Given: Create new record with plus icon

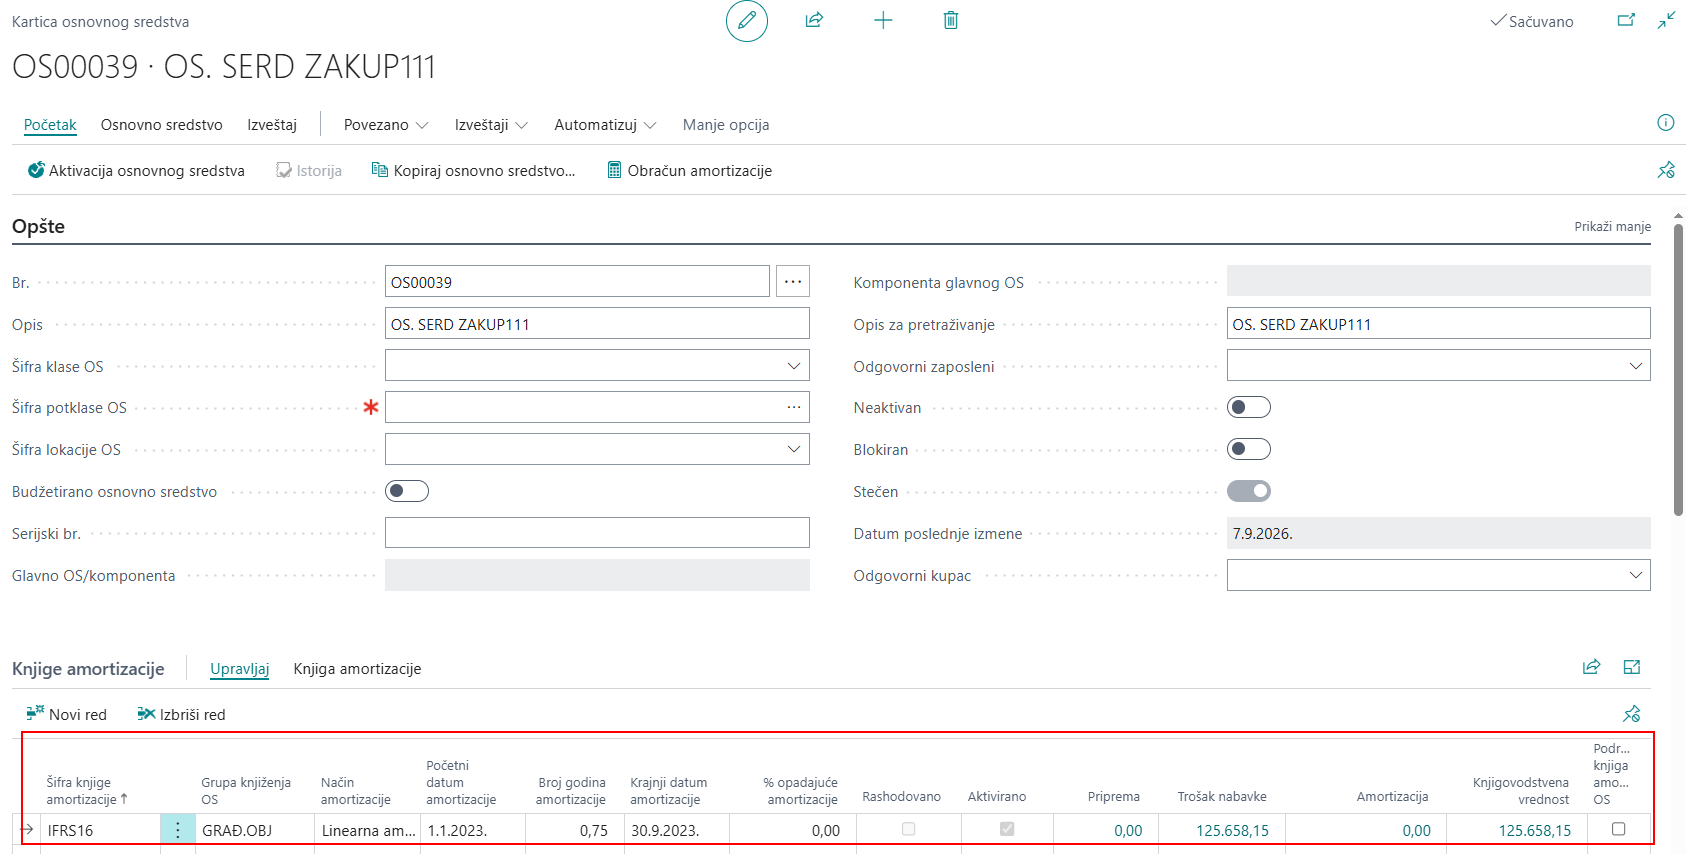Looking at the screenshot, I should click(x=883, y=20).
